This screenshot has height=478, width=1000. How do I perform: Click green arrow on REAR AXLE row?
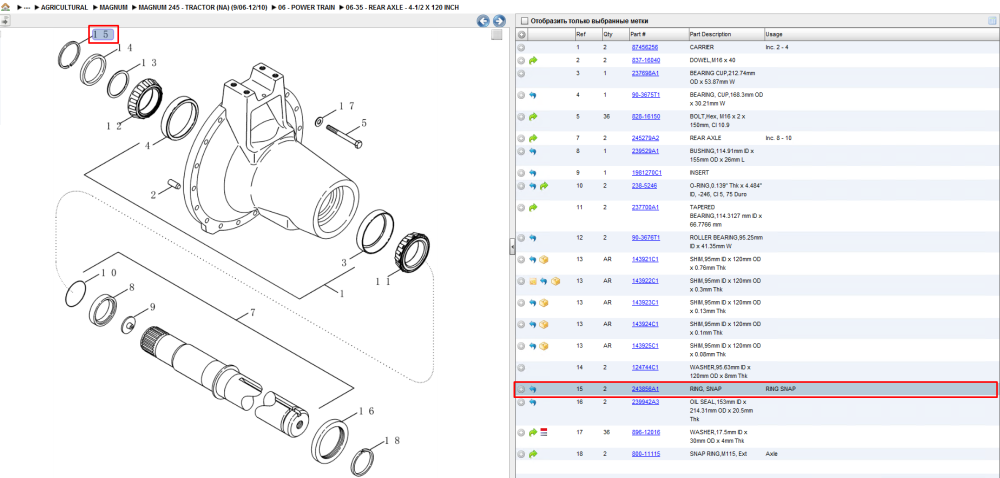click(533, 138)
